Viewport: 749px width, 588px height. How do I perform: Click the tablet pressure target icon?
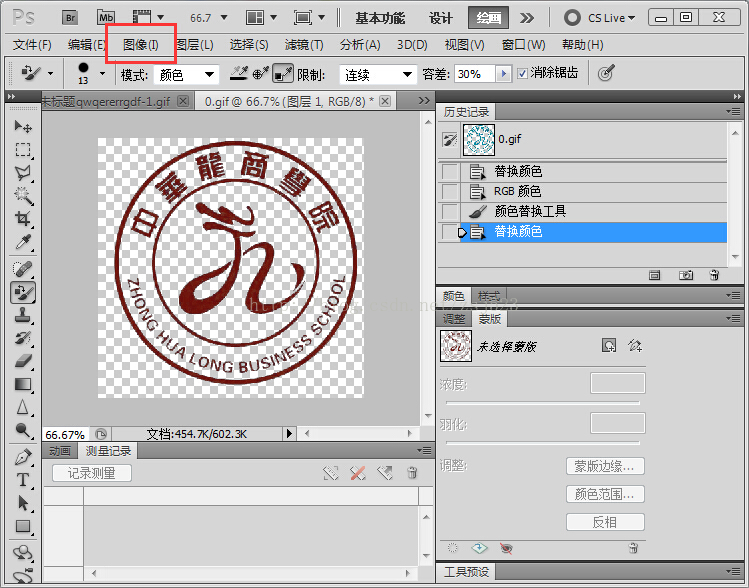[606, 74]
